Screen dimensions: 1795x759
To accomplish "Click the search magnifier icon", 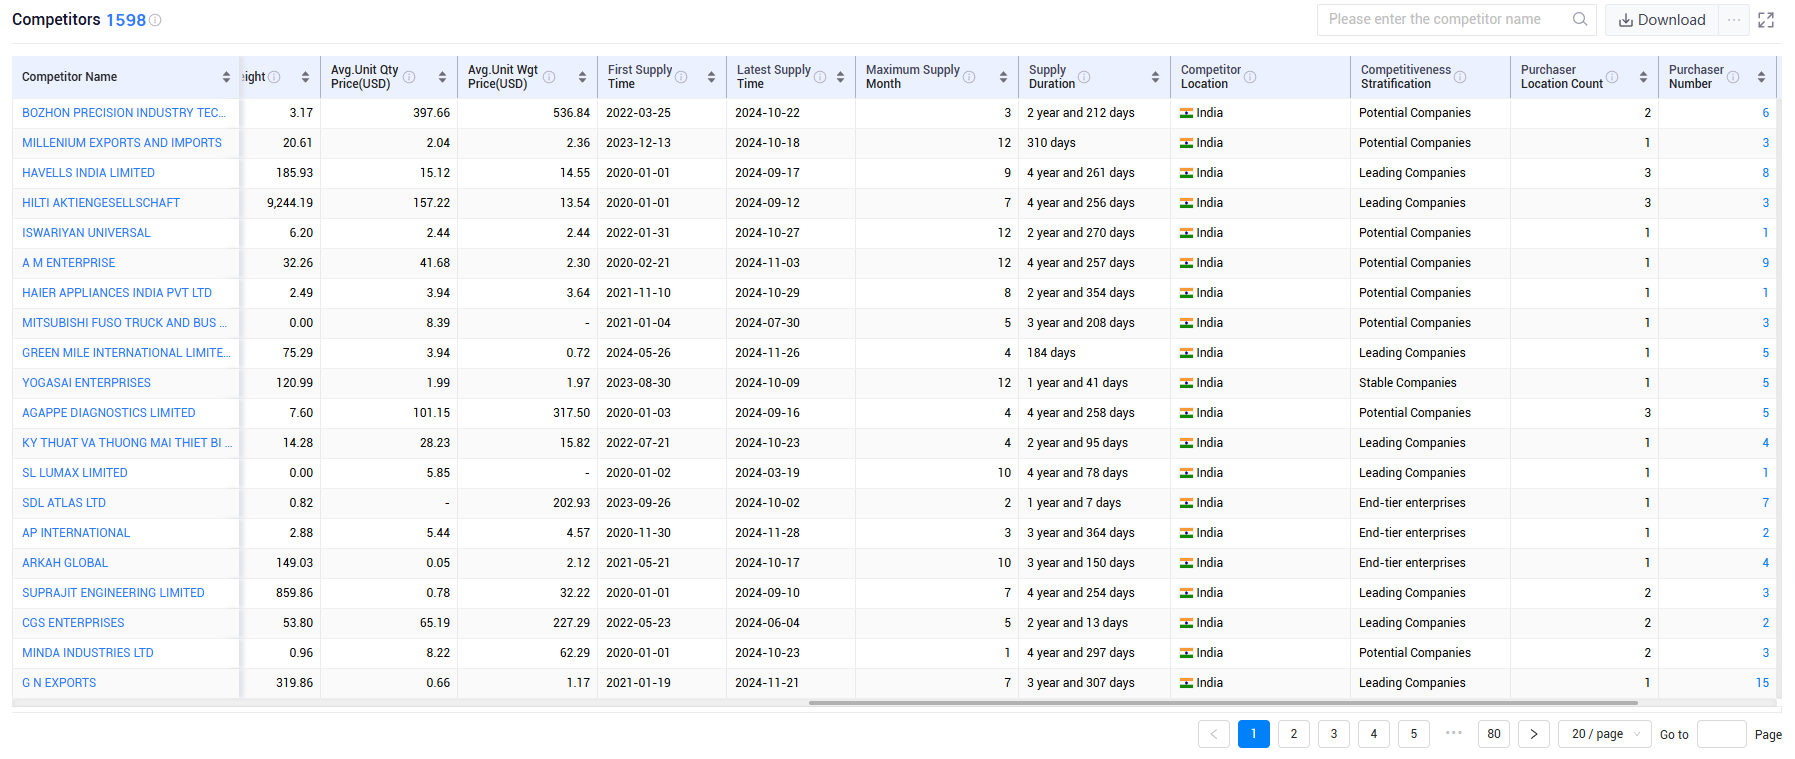I will click(x=1580, y=19).
